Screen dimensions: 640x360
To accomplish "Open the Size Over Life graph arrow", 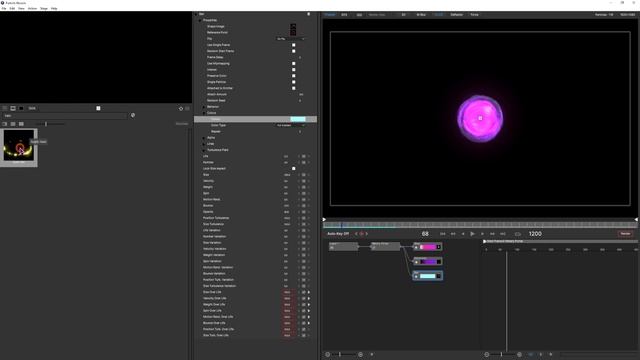I will coord(309,292).
